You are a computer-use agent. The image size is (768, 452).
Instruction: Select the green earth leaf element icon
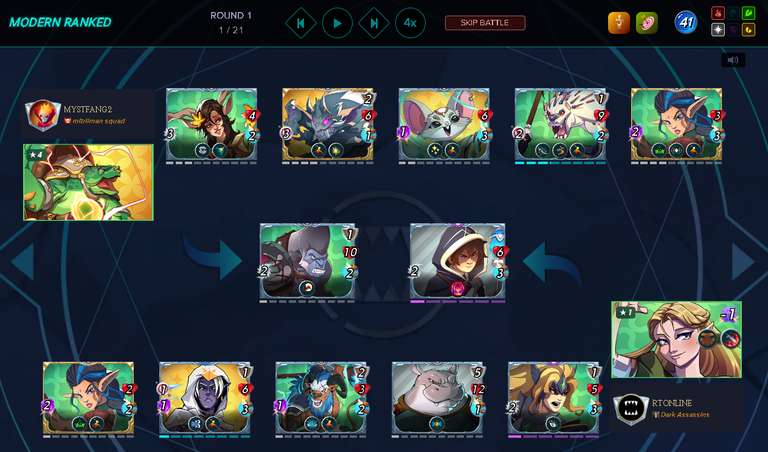click(748, 13)
